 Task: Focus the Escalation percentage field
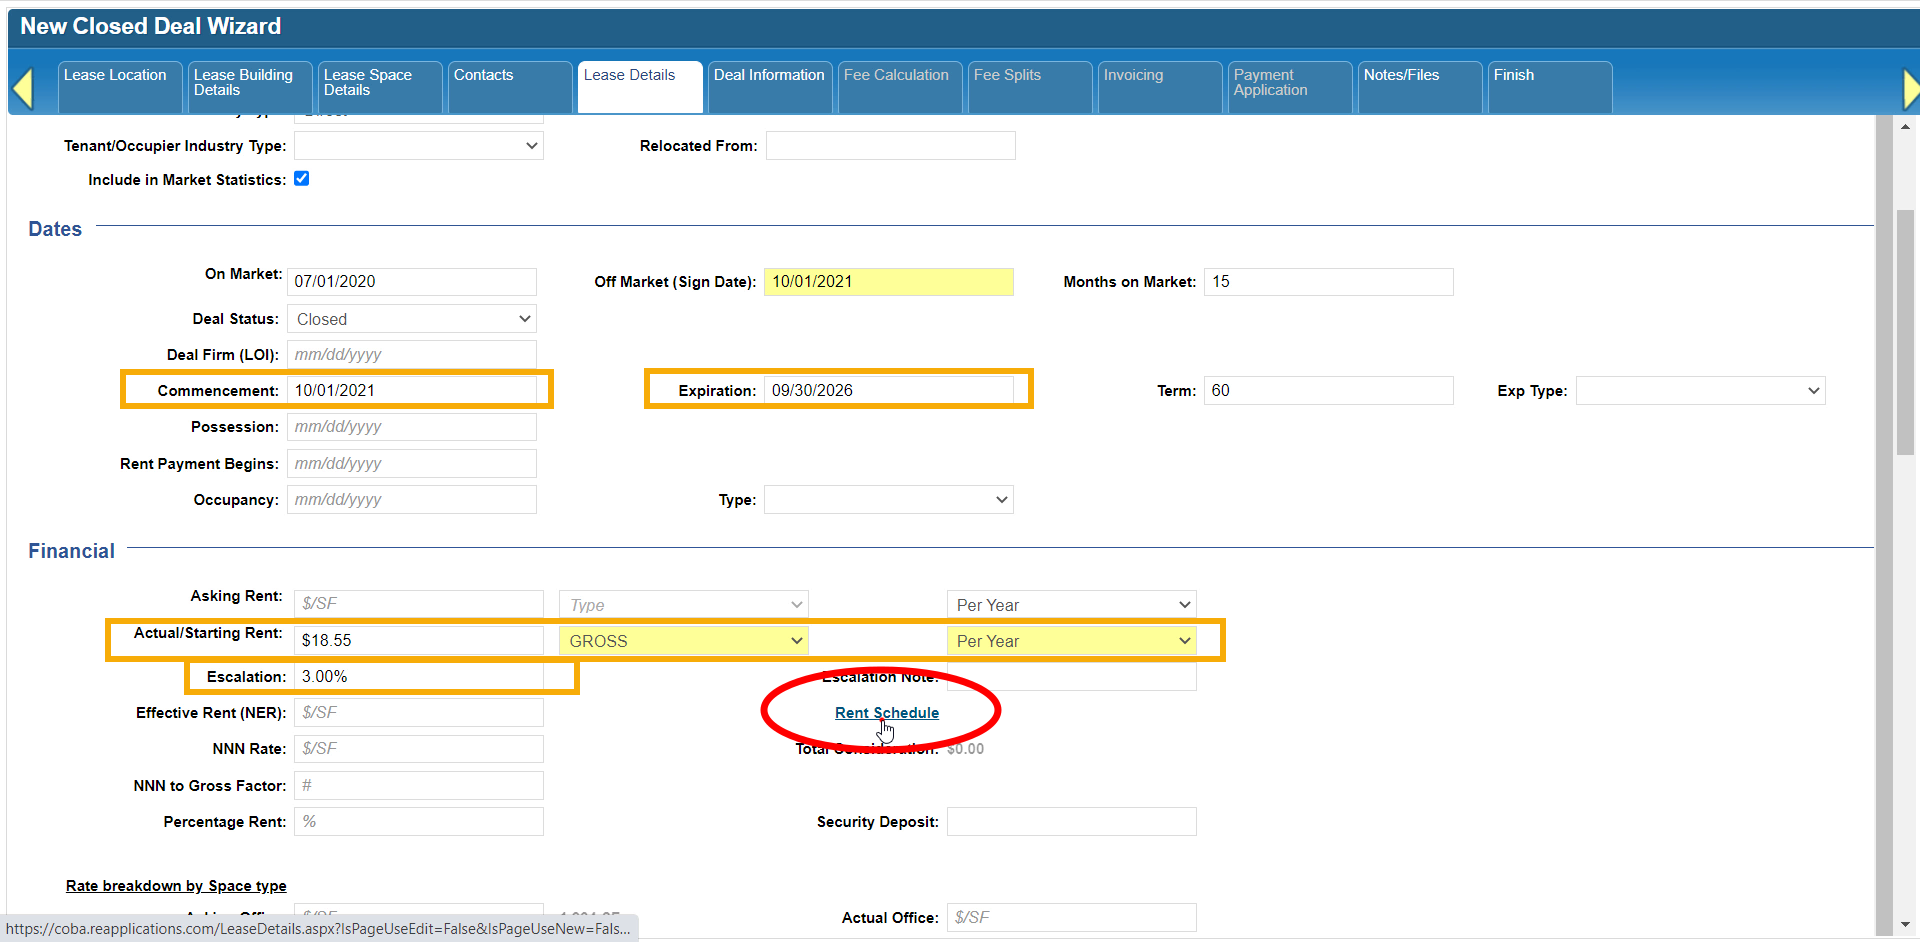(418, 677)
